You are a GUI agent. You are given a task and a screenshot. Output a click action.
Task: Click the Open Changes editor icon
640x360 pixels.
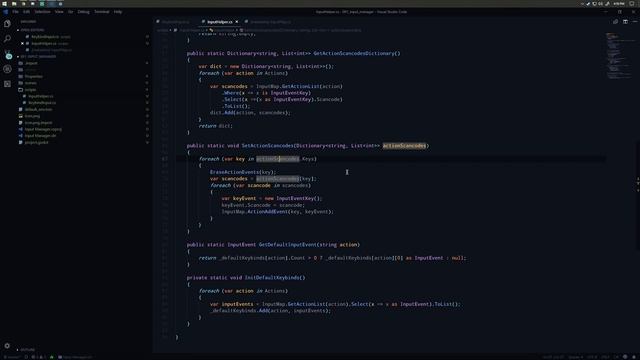click(616, 22)
